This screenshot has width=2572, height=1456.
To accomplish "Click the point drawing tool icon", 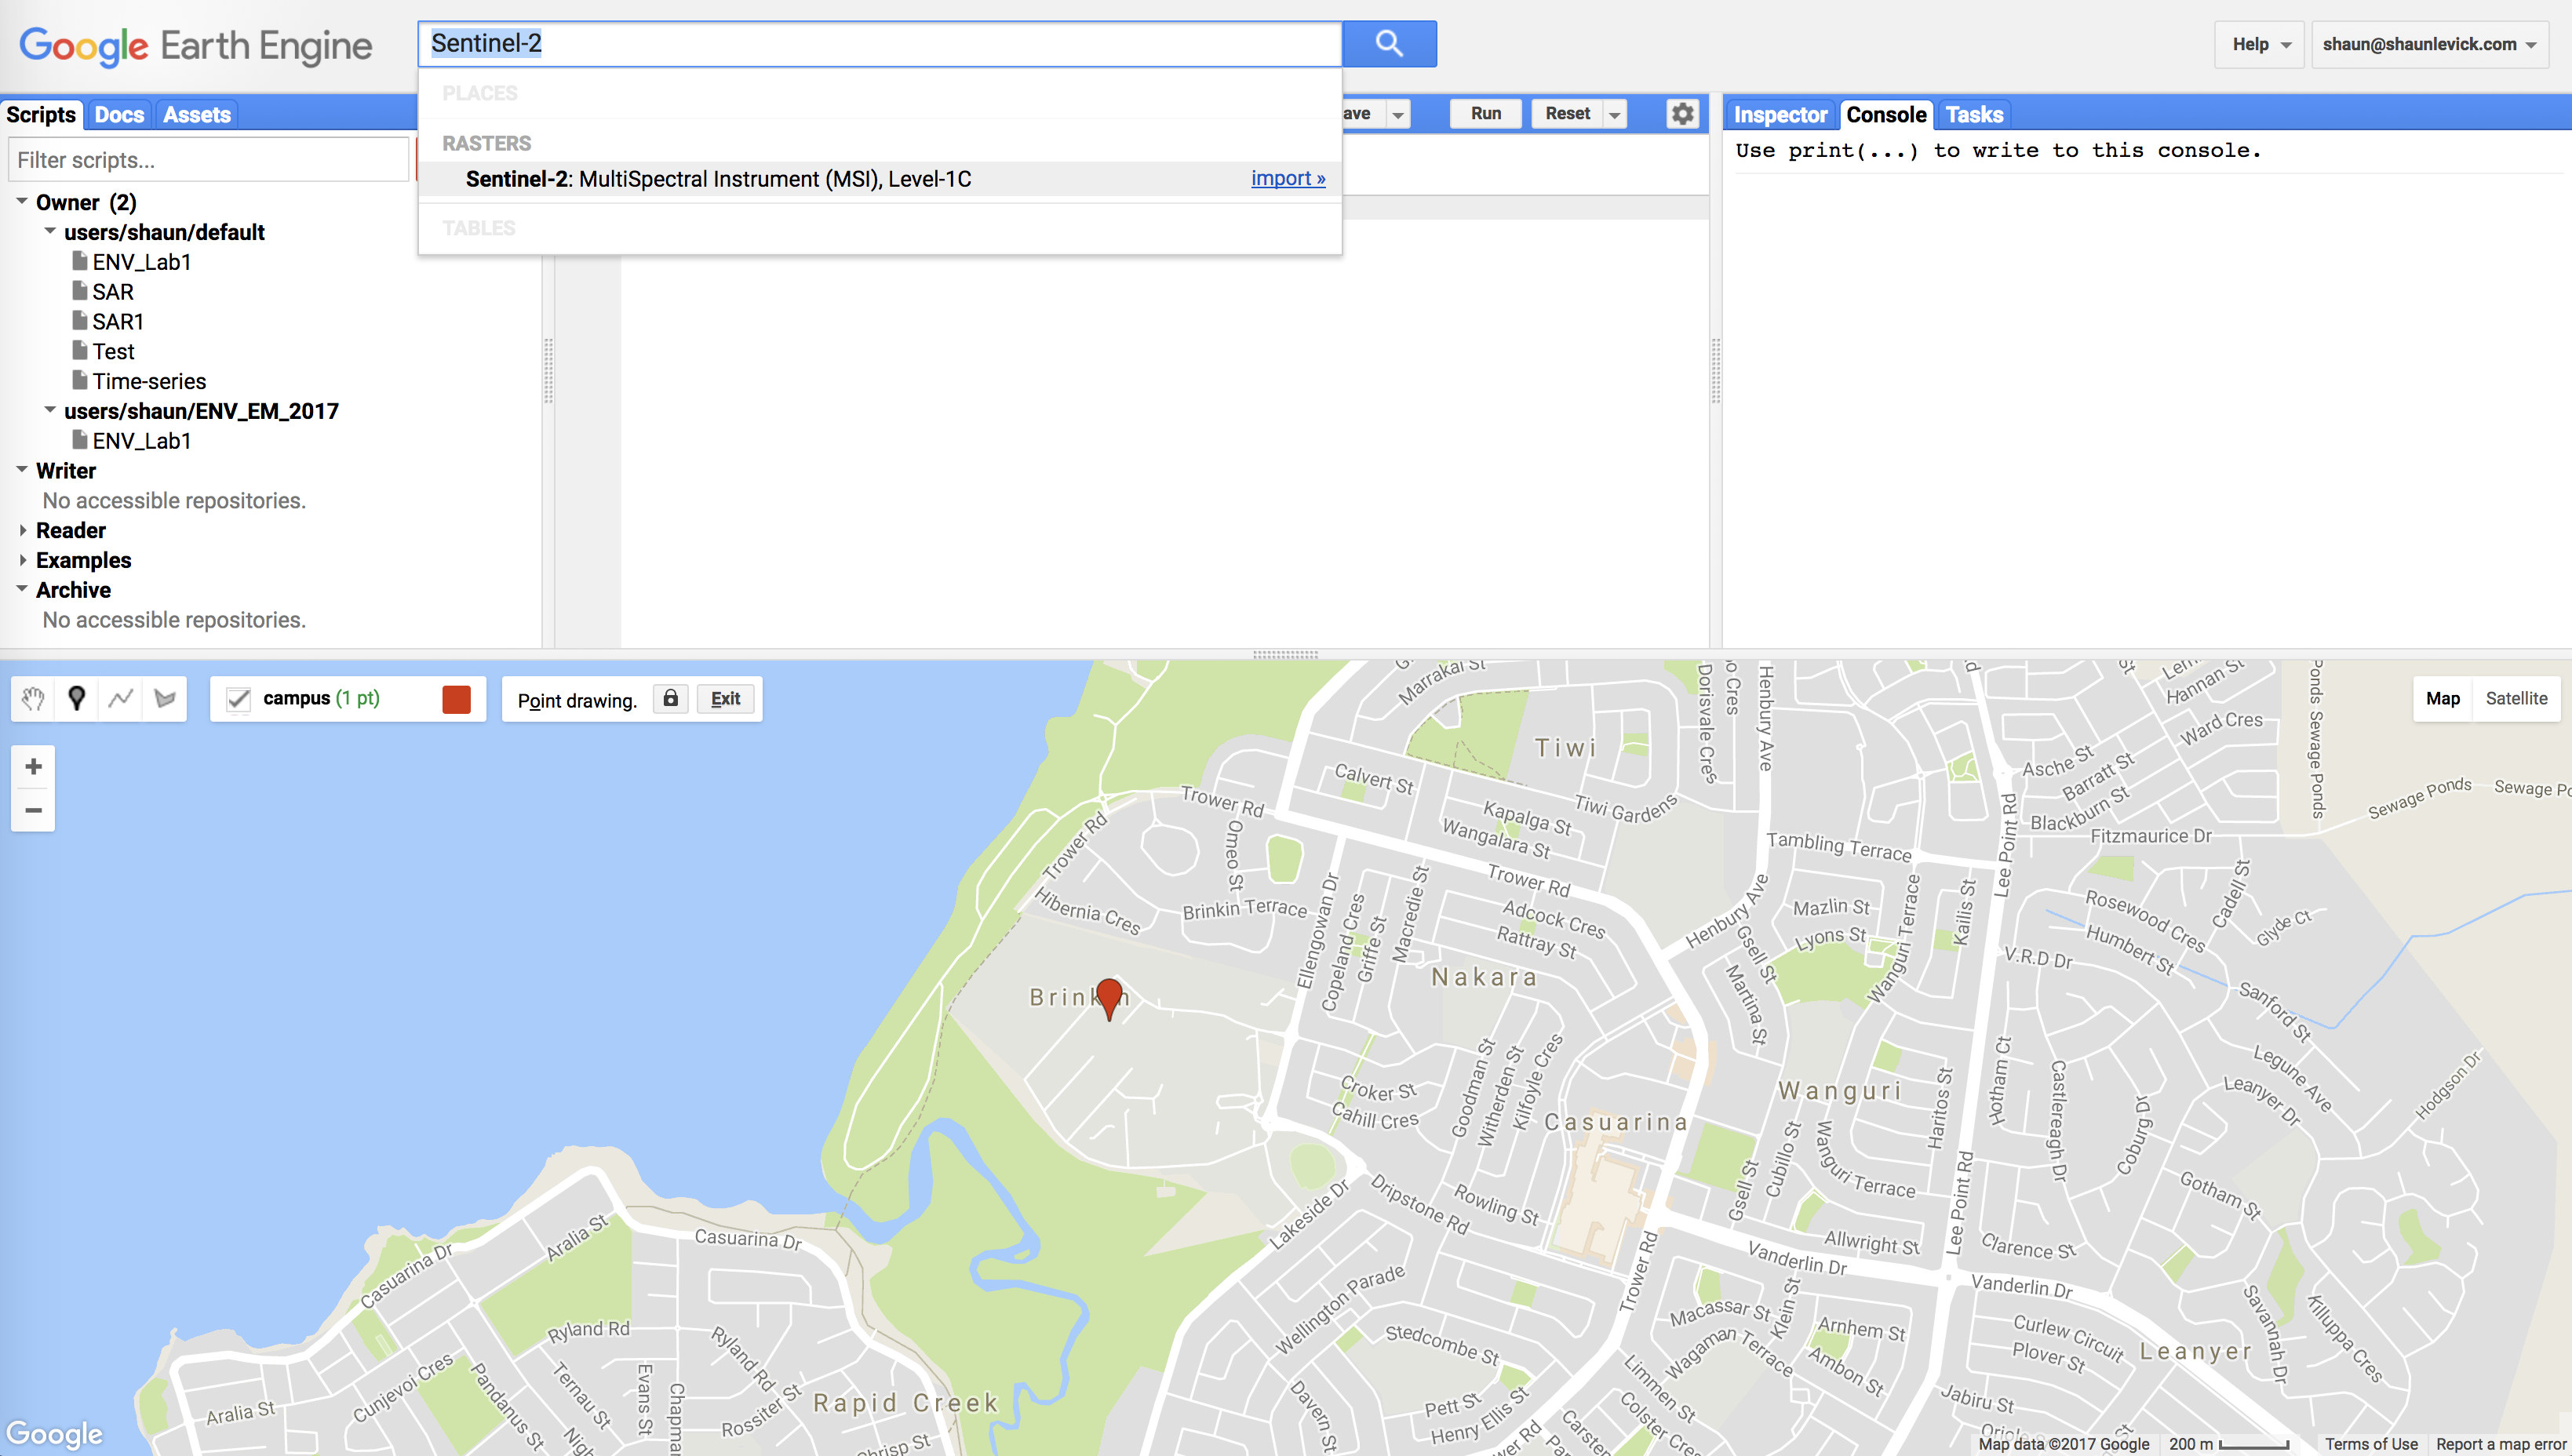I will click(78, 698).
